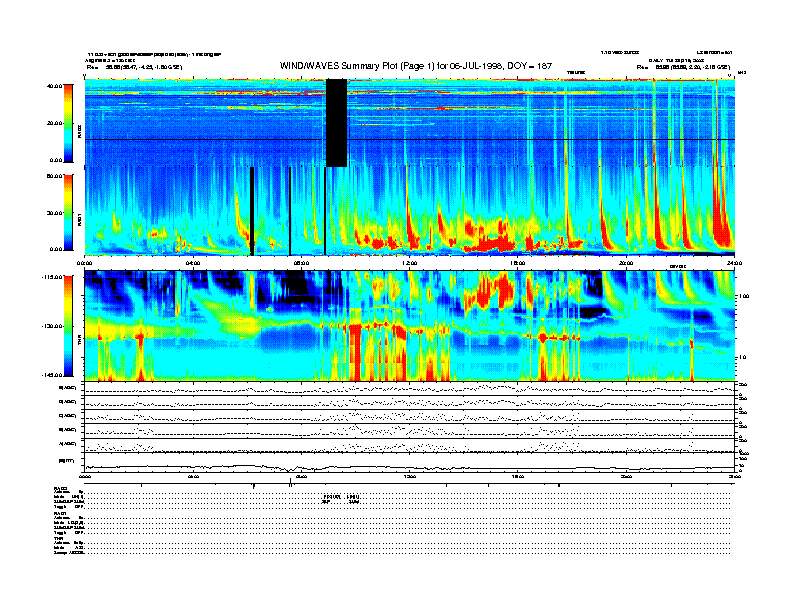Screen dimensions: 792x612
Task: Click the black horizontal line across RAD2 spectrogram
Action: click(x=410, y=139)
